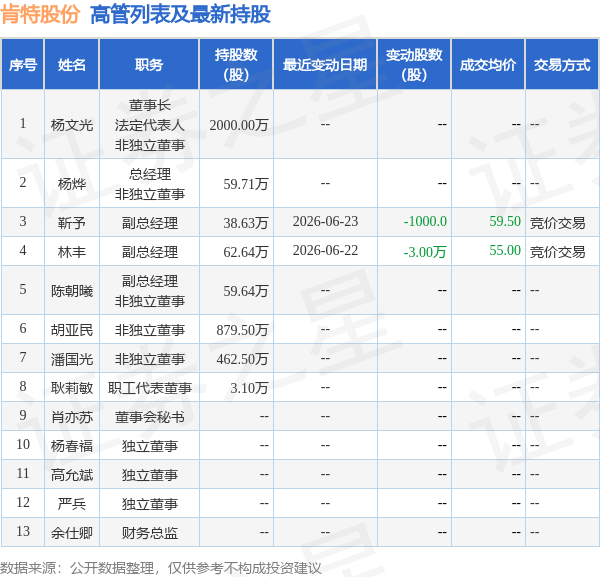Select the 成交均价 column header
600x577 pixels.
click(x=488, y=64)
